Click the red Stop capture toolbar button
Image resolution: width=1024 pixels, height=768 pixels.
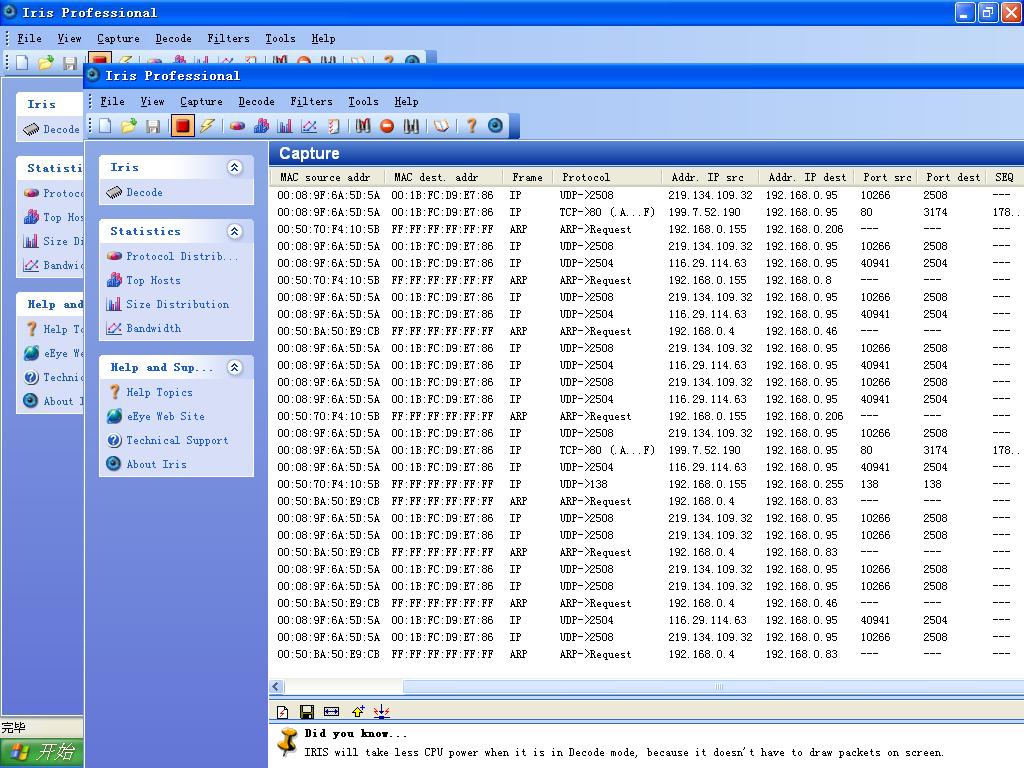pyautogui.click(x=182, y=126)
